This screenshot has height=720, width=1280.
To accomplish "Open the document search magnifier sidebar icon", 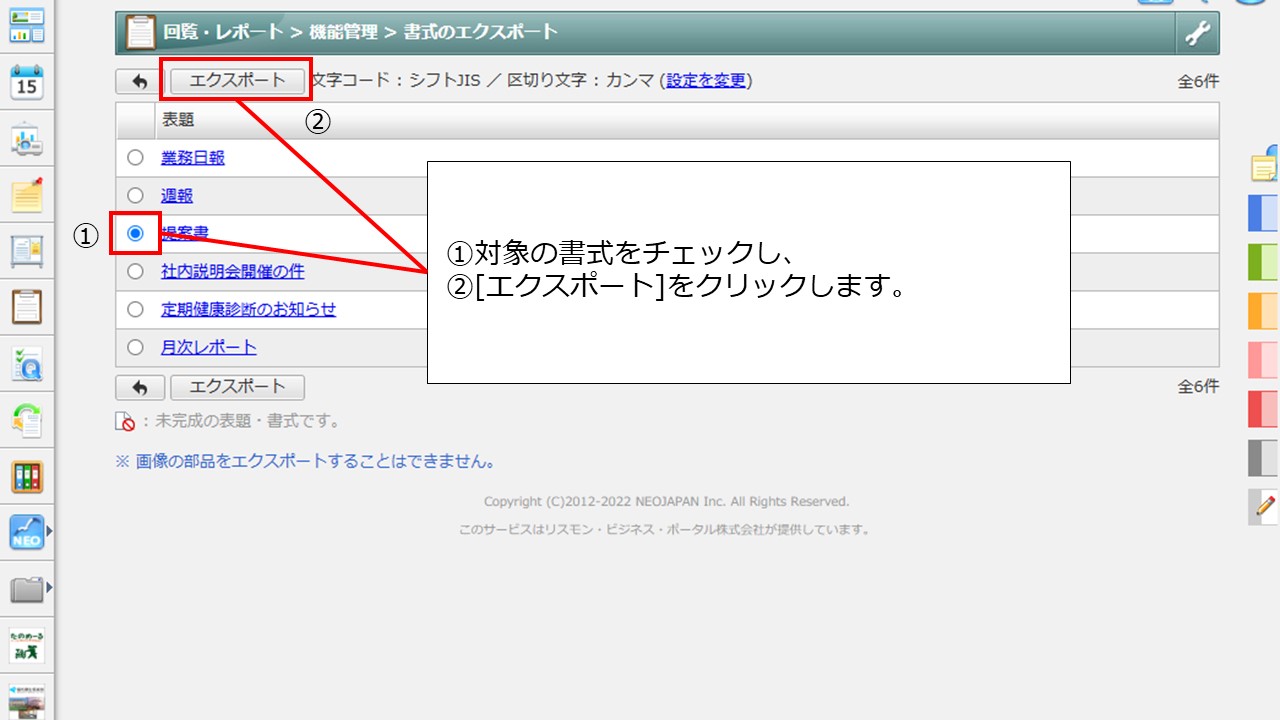I will (27, 364).
